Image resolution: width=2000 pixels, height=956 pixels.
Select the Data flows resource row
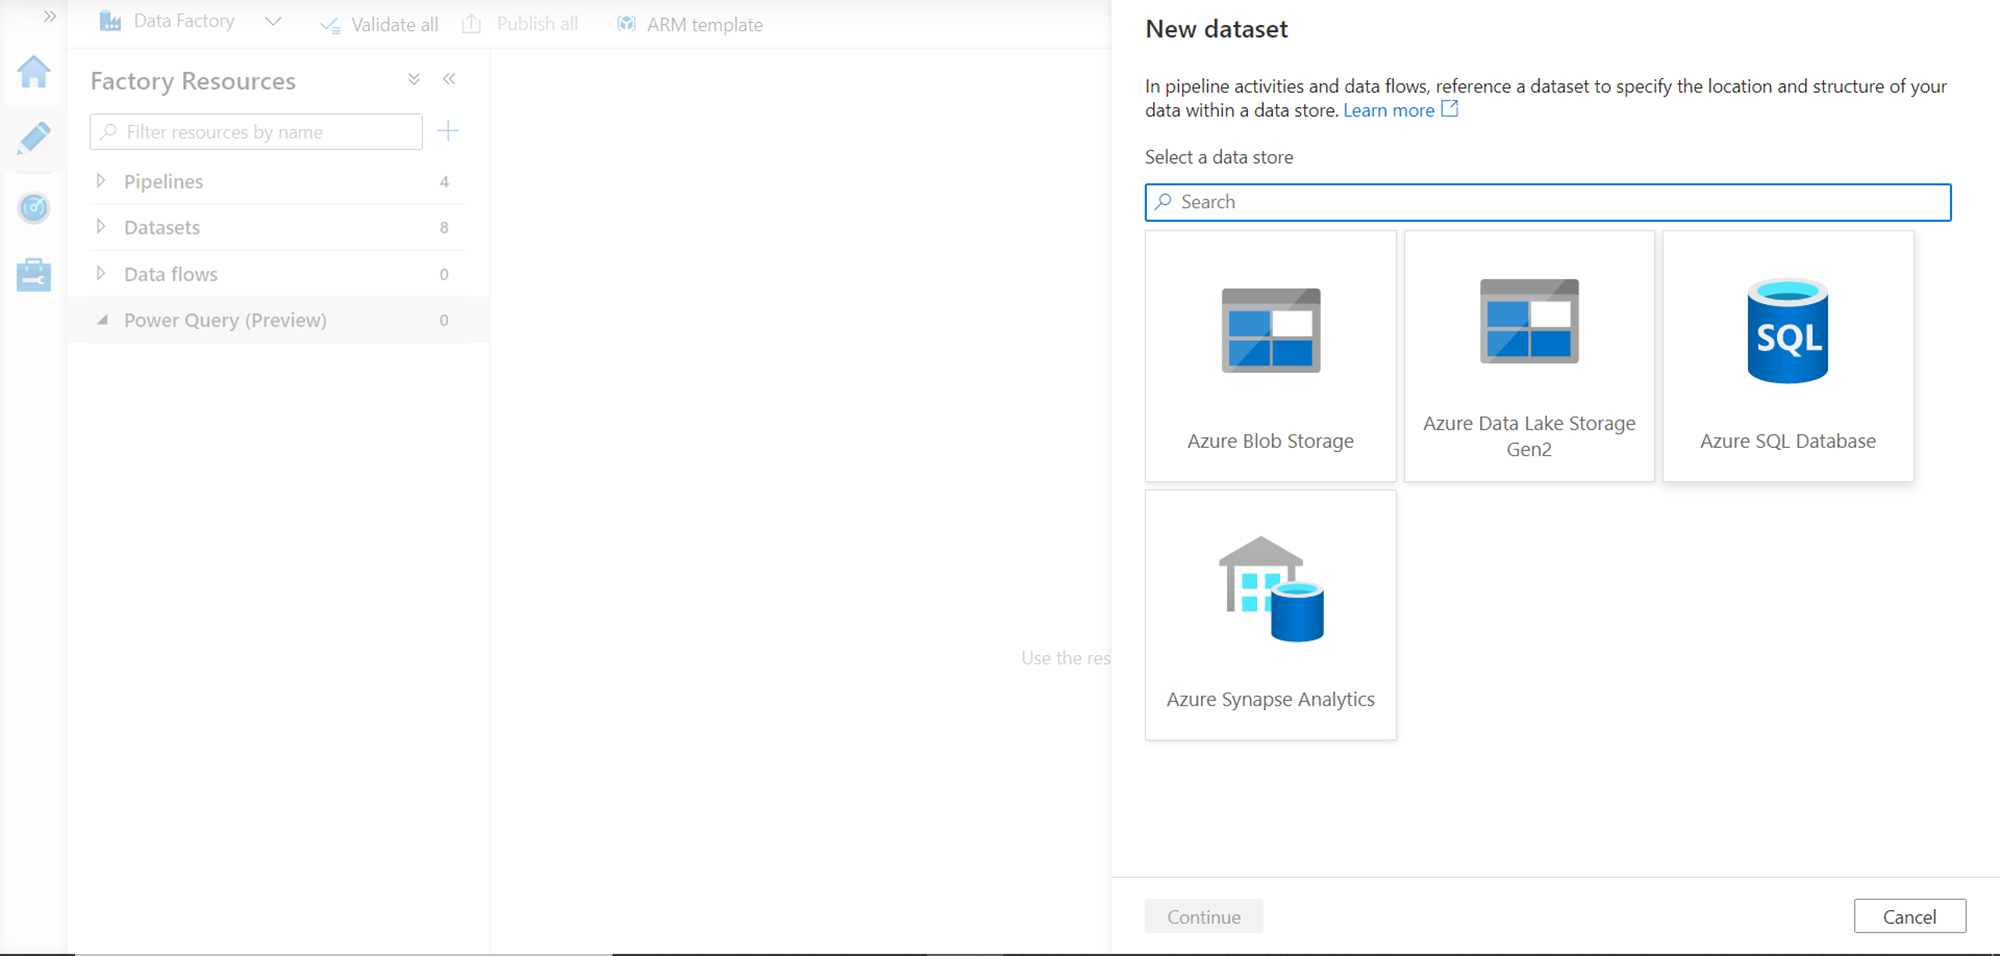tap(278, 273)
